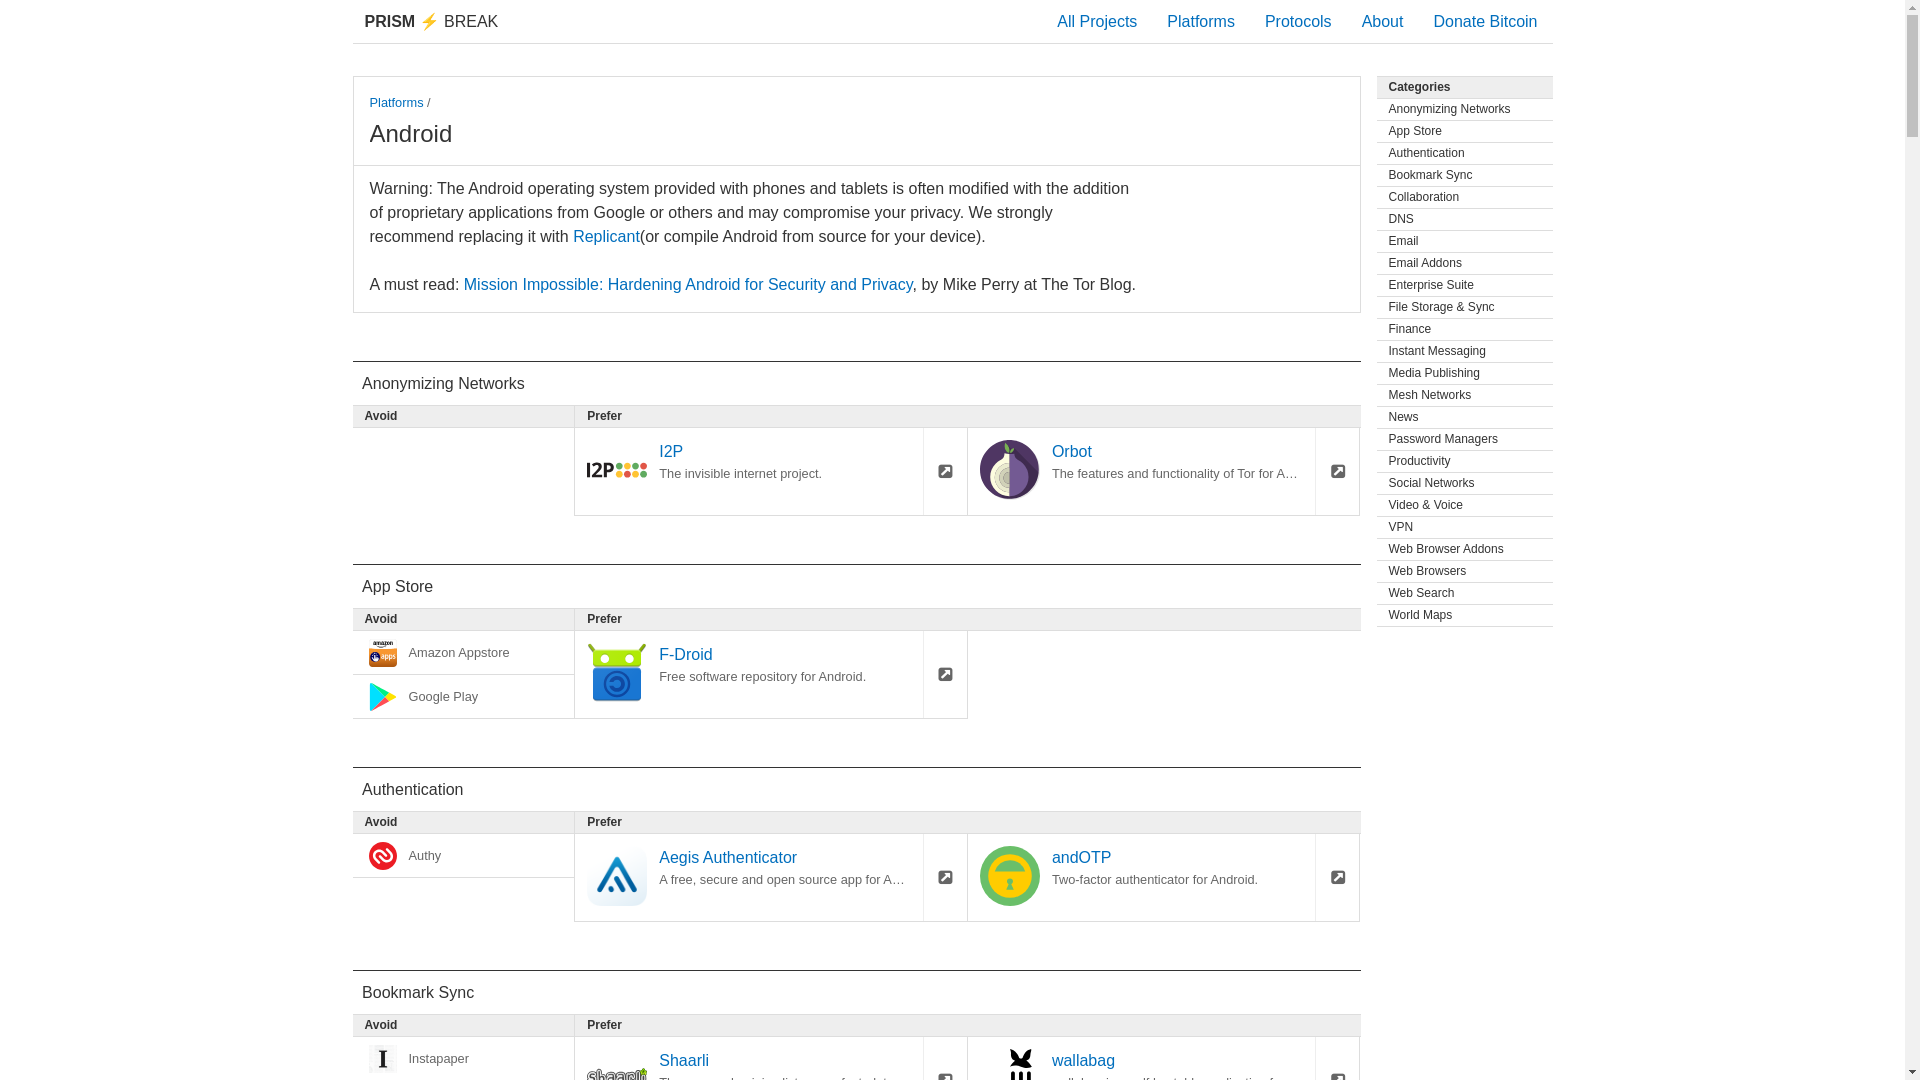
Task: Select Productivity category
Action: pos(1464,461)
